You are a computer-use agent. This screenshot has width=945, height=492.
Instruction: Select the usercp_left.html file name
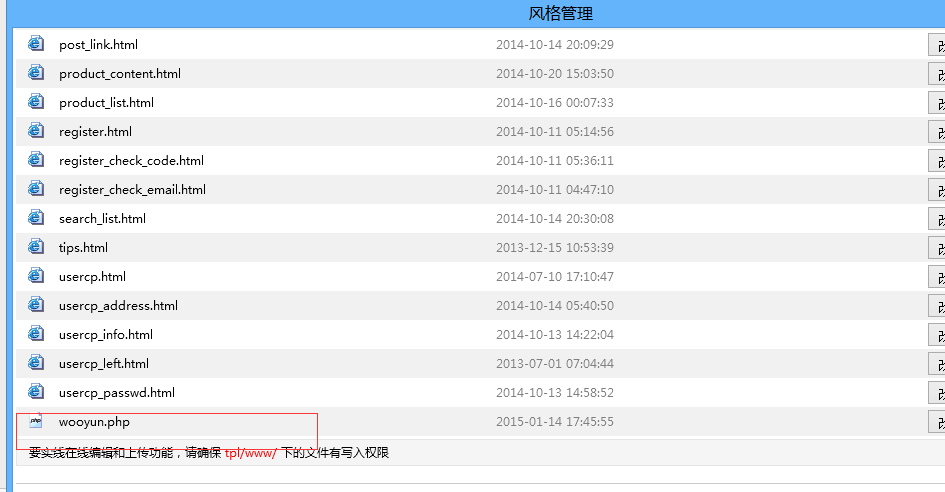(104, 364)
